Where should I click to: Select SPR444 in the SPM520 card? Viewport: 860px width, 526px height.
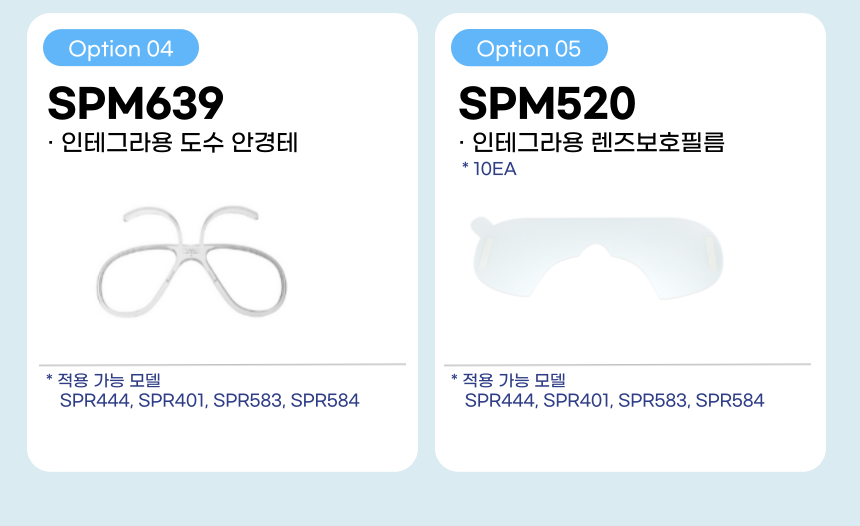499,401
